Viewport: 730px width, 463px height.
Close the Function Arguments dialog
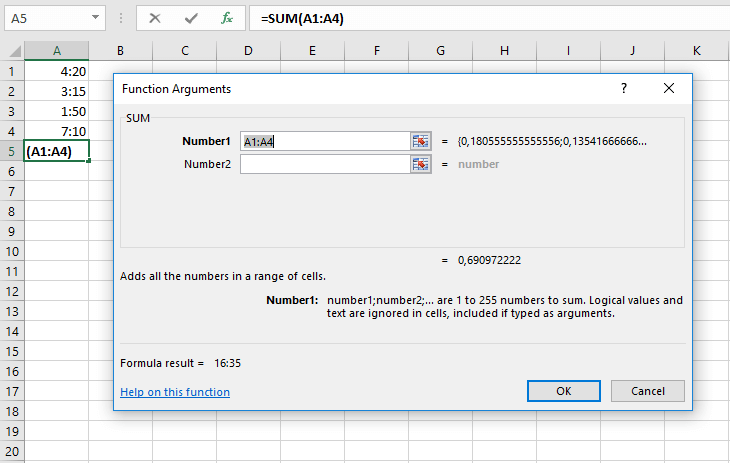coord(669,88)
